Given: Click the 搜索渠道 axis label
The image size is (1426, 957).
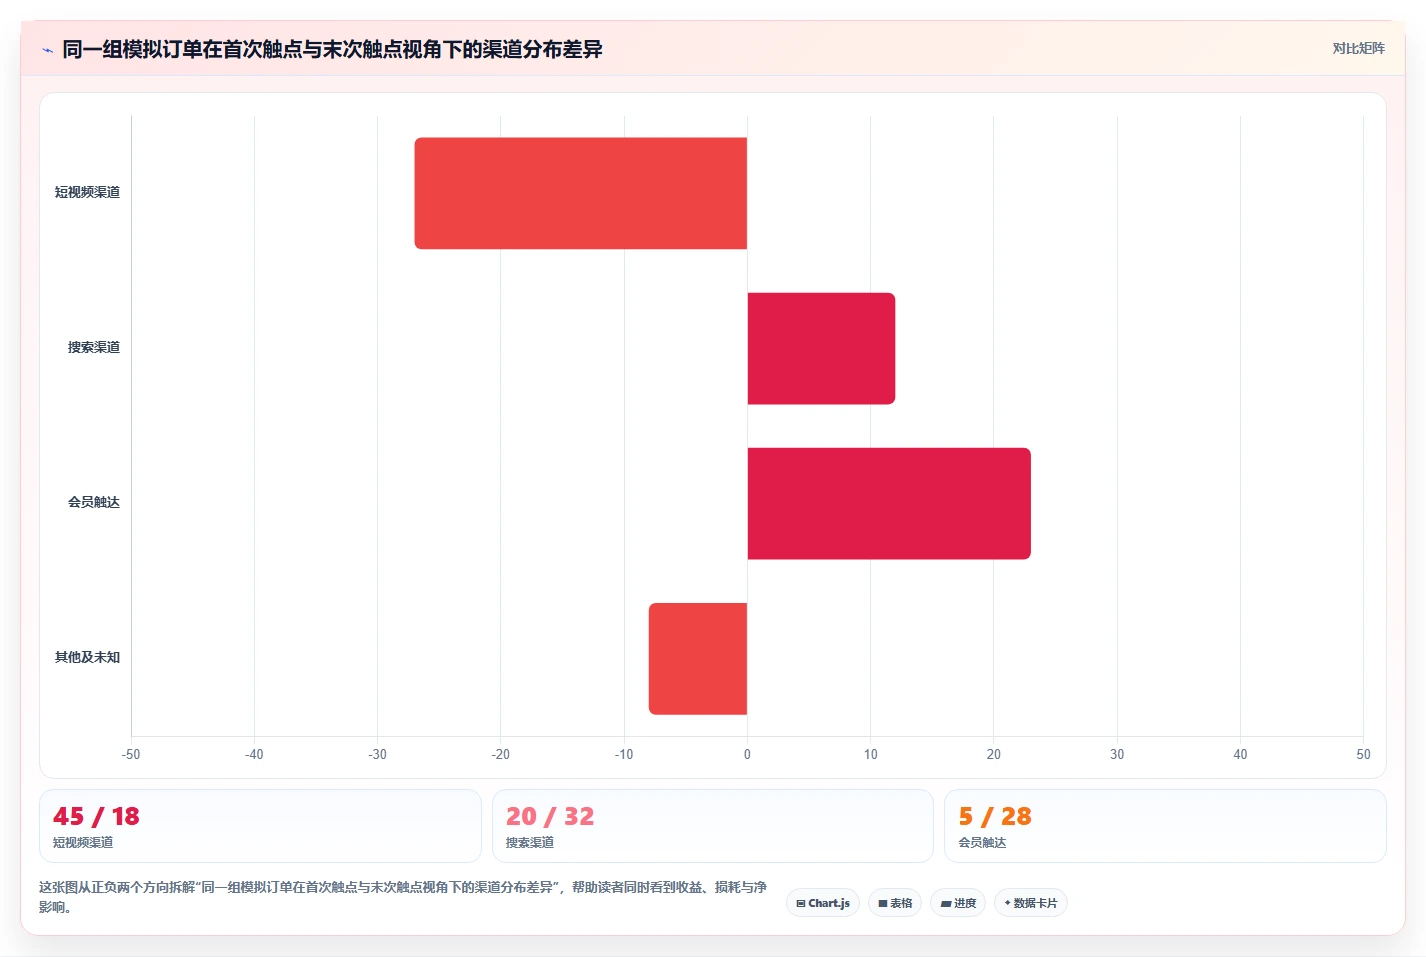Looking at the screenshot, I should pos(94,347).
